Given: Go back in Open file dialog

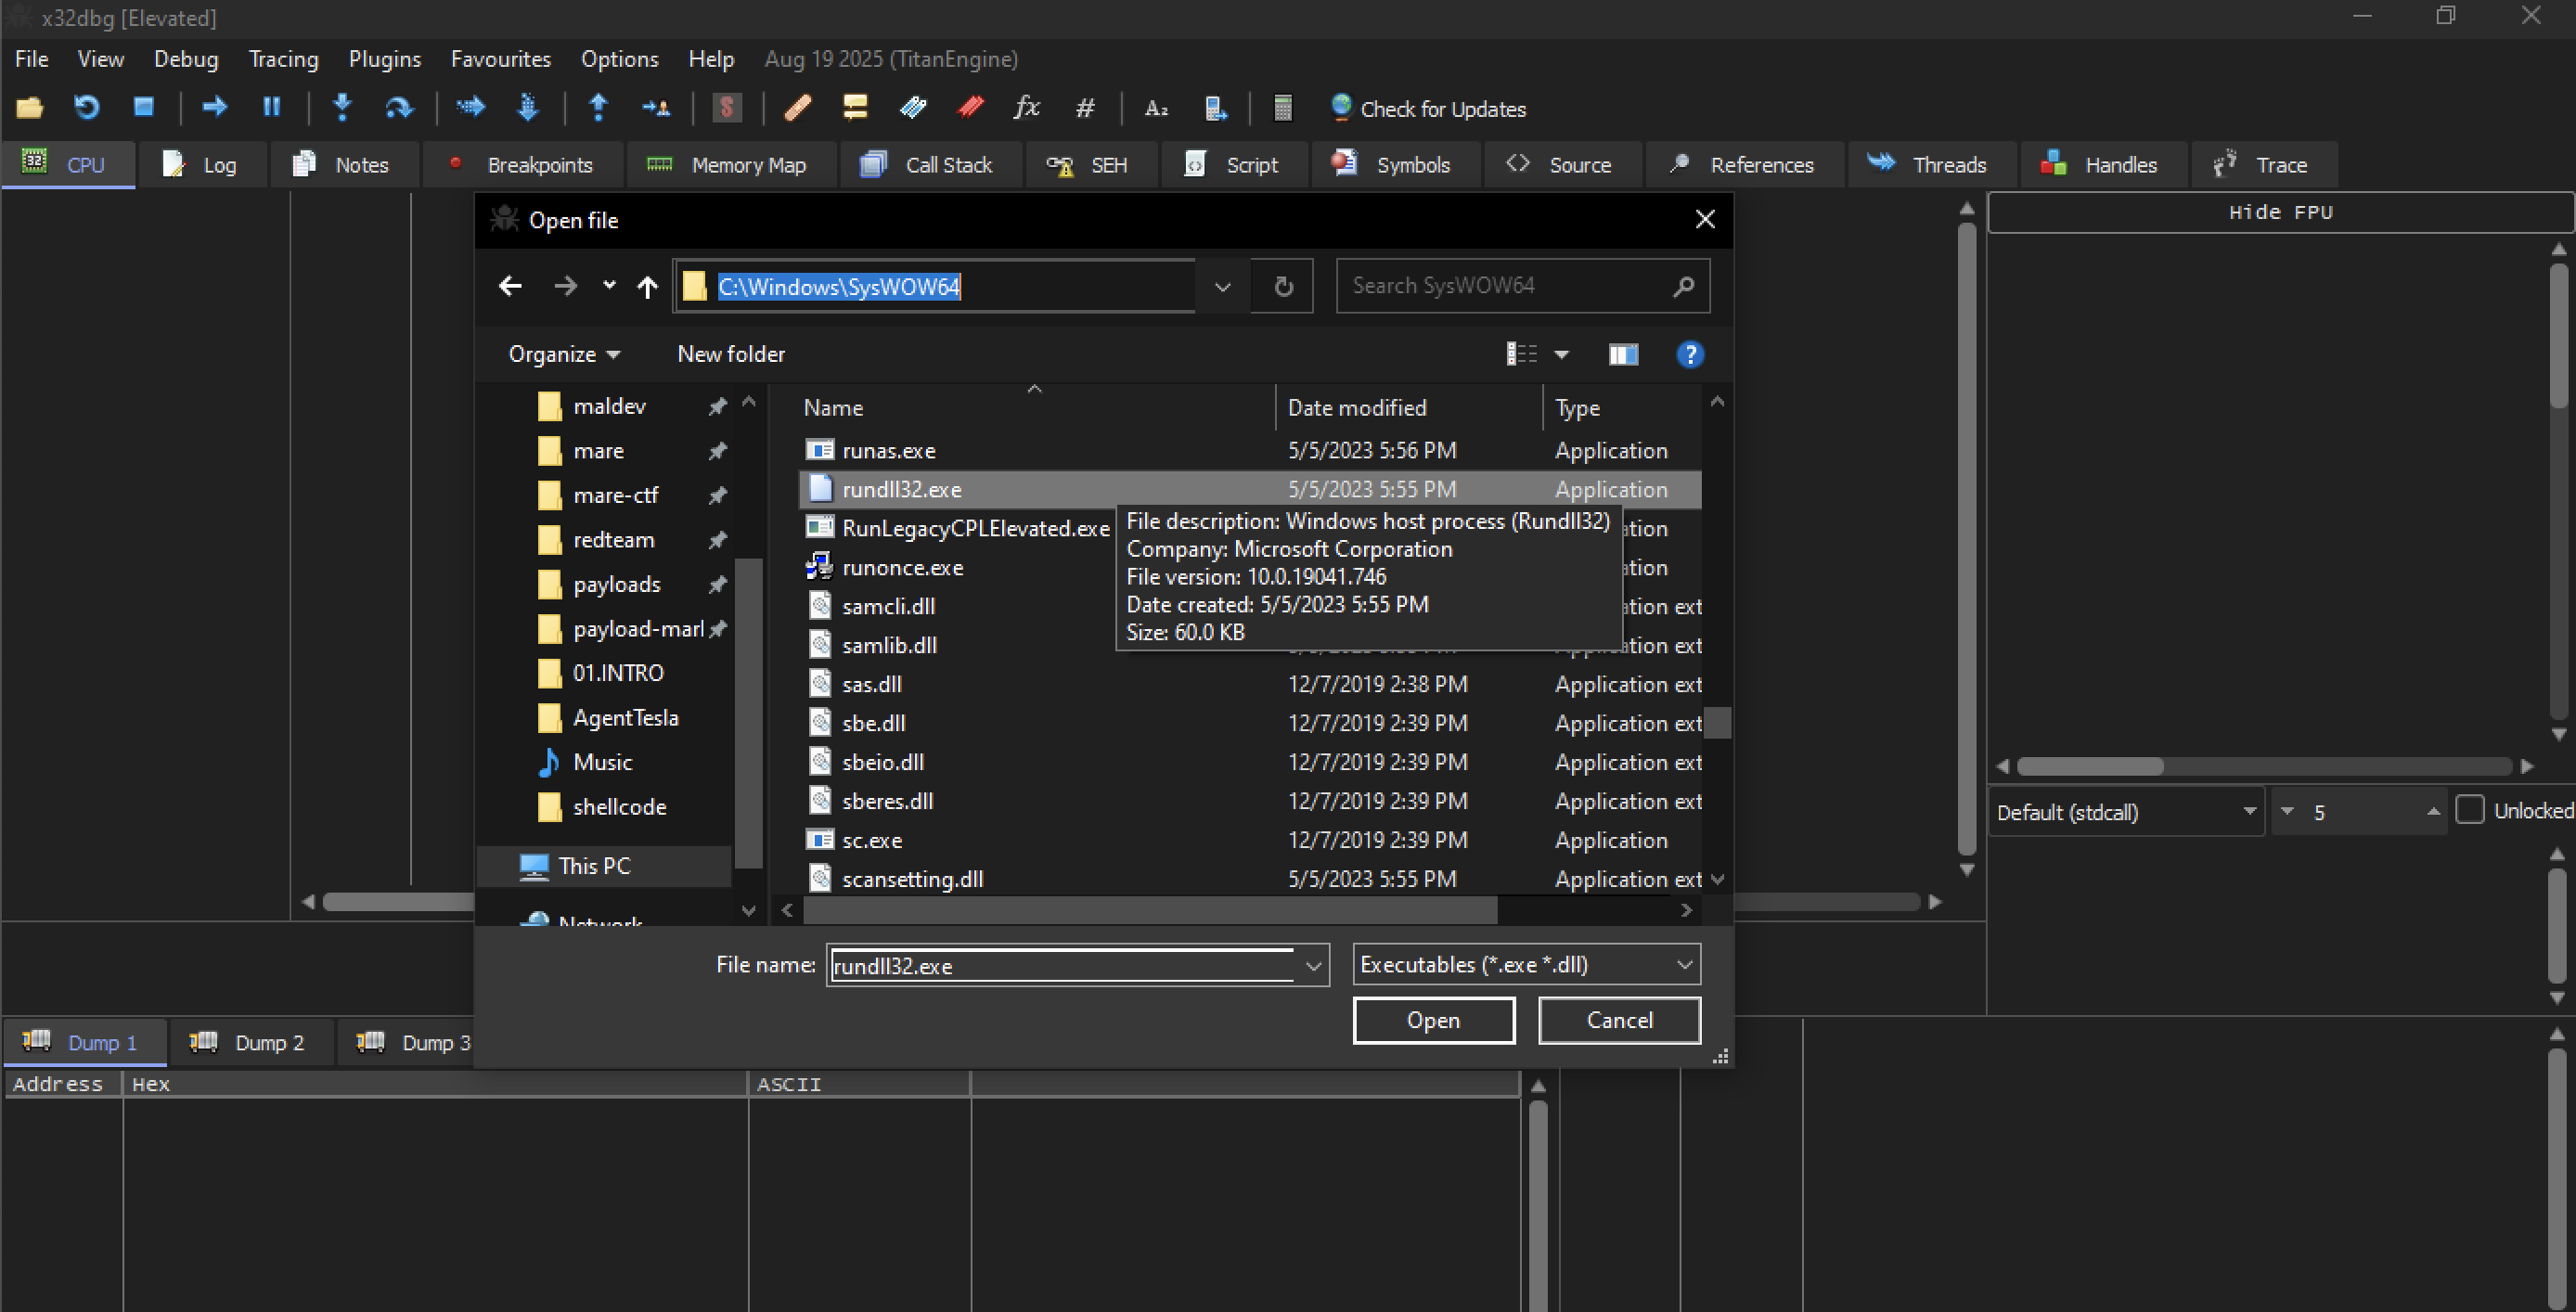Looking at the screenshot, I should (x=510, y=286).
